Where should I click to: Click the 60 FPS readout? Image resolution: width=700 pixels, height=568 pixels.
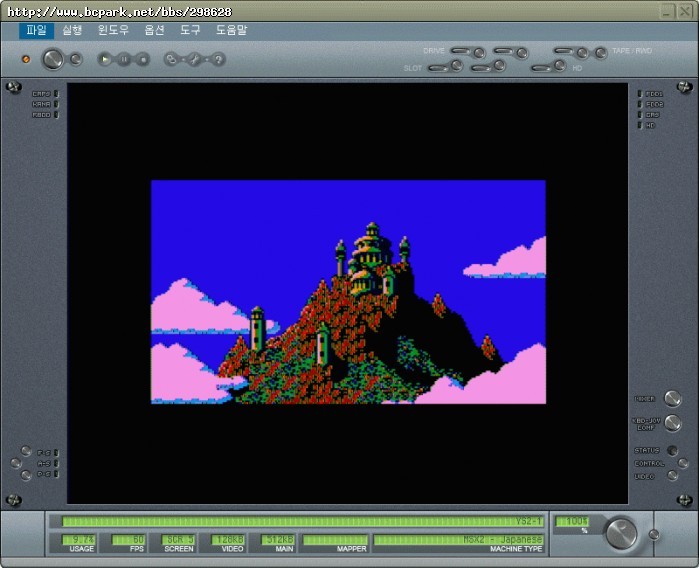(x=129, y=540)
